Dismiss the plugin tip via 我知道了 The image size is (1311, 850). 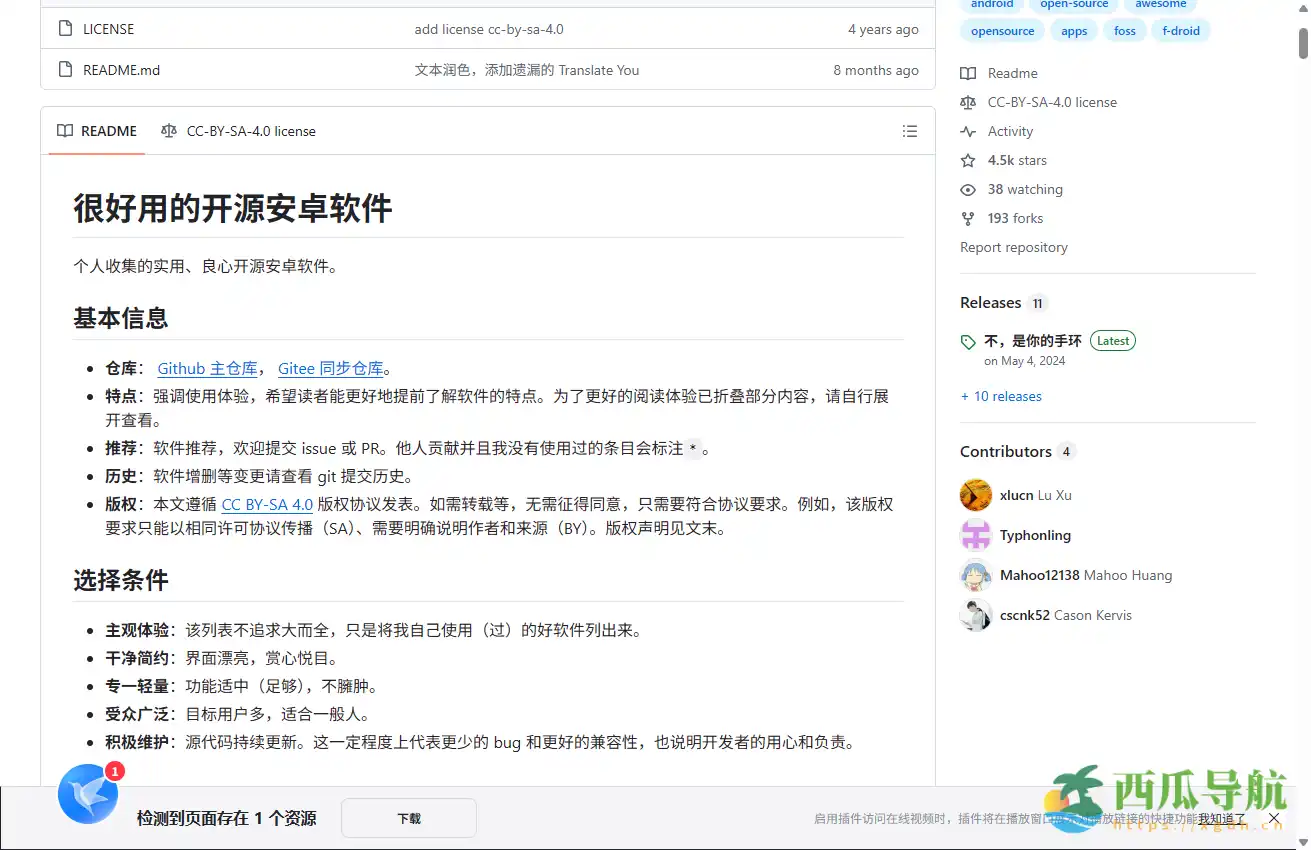[1222, 818]
